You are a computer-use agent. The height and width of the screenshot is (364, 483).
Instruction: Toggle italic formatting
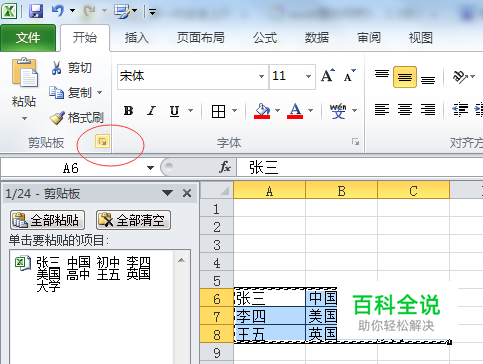coord(152,111)
